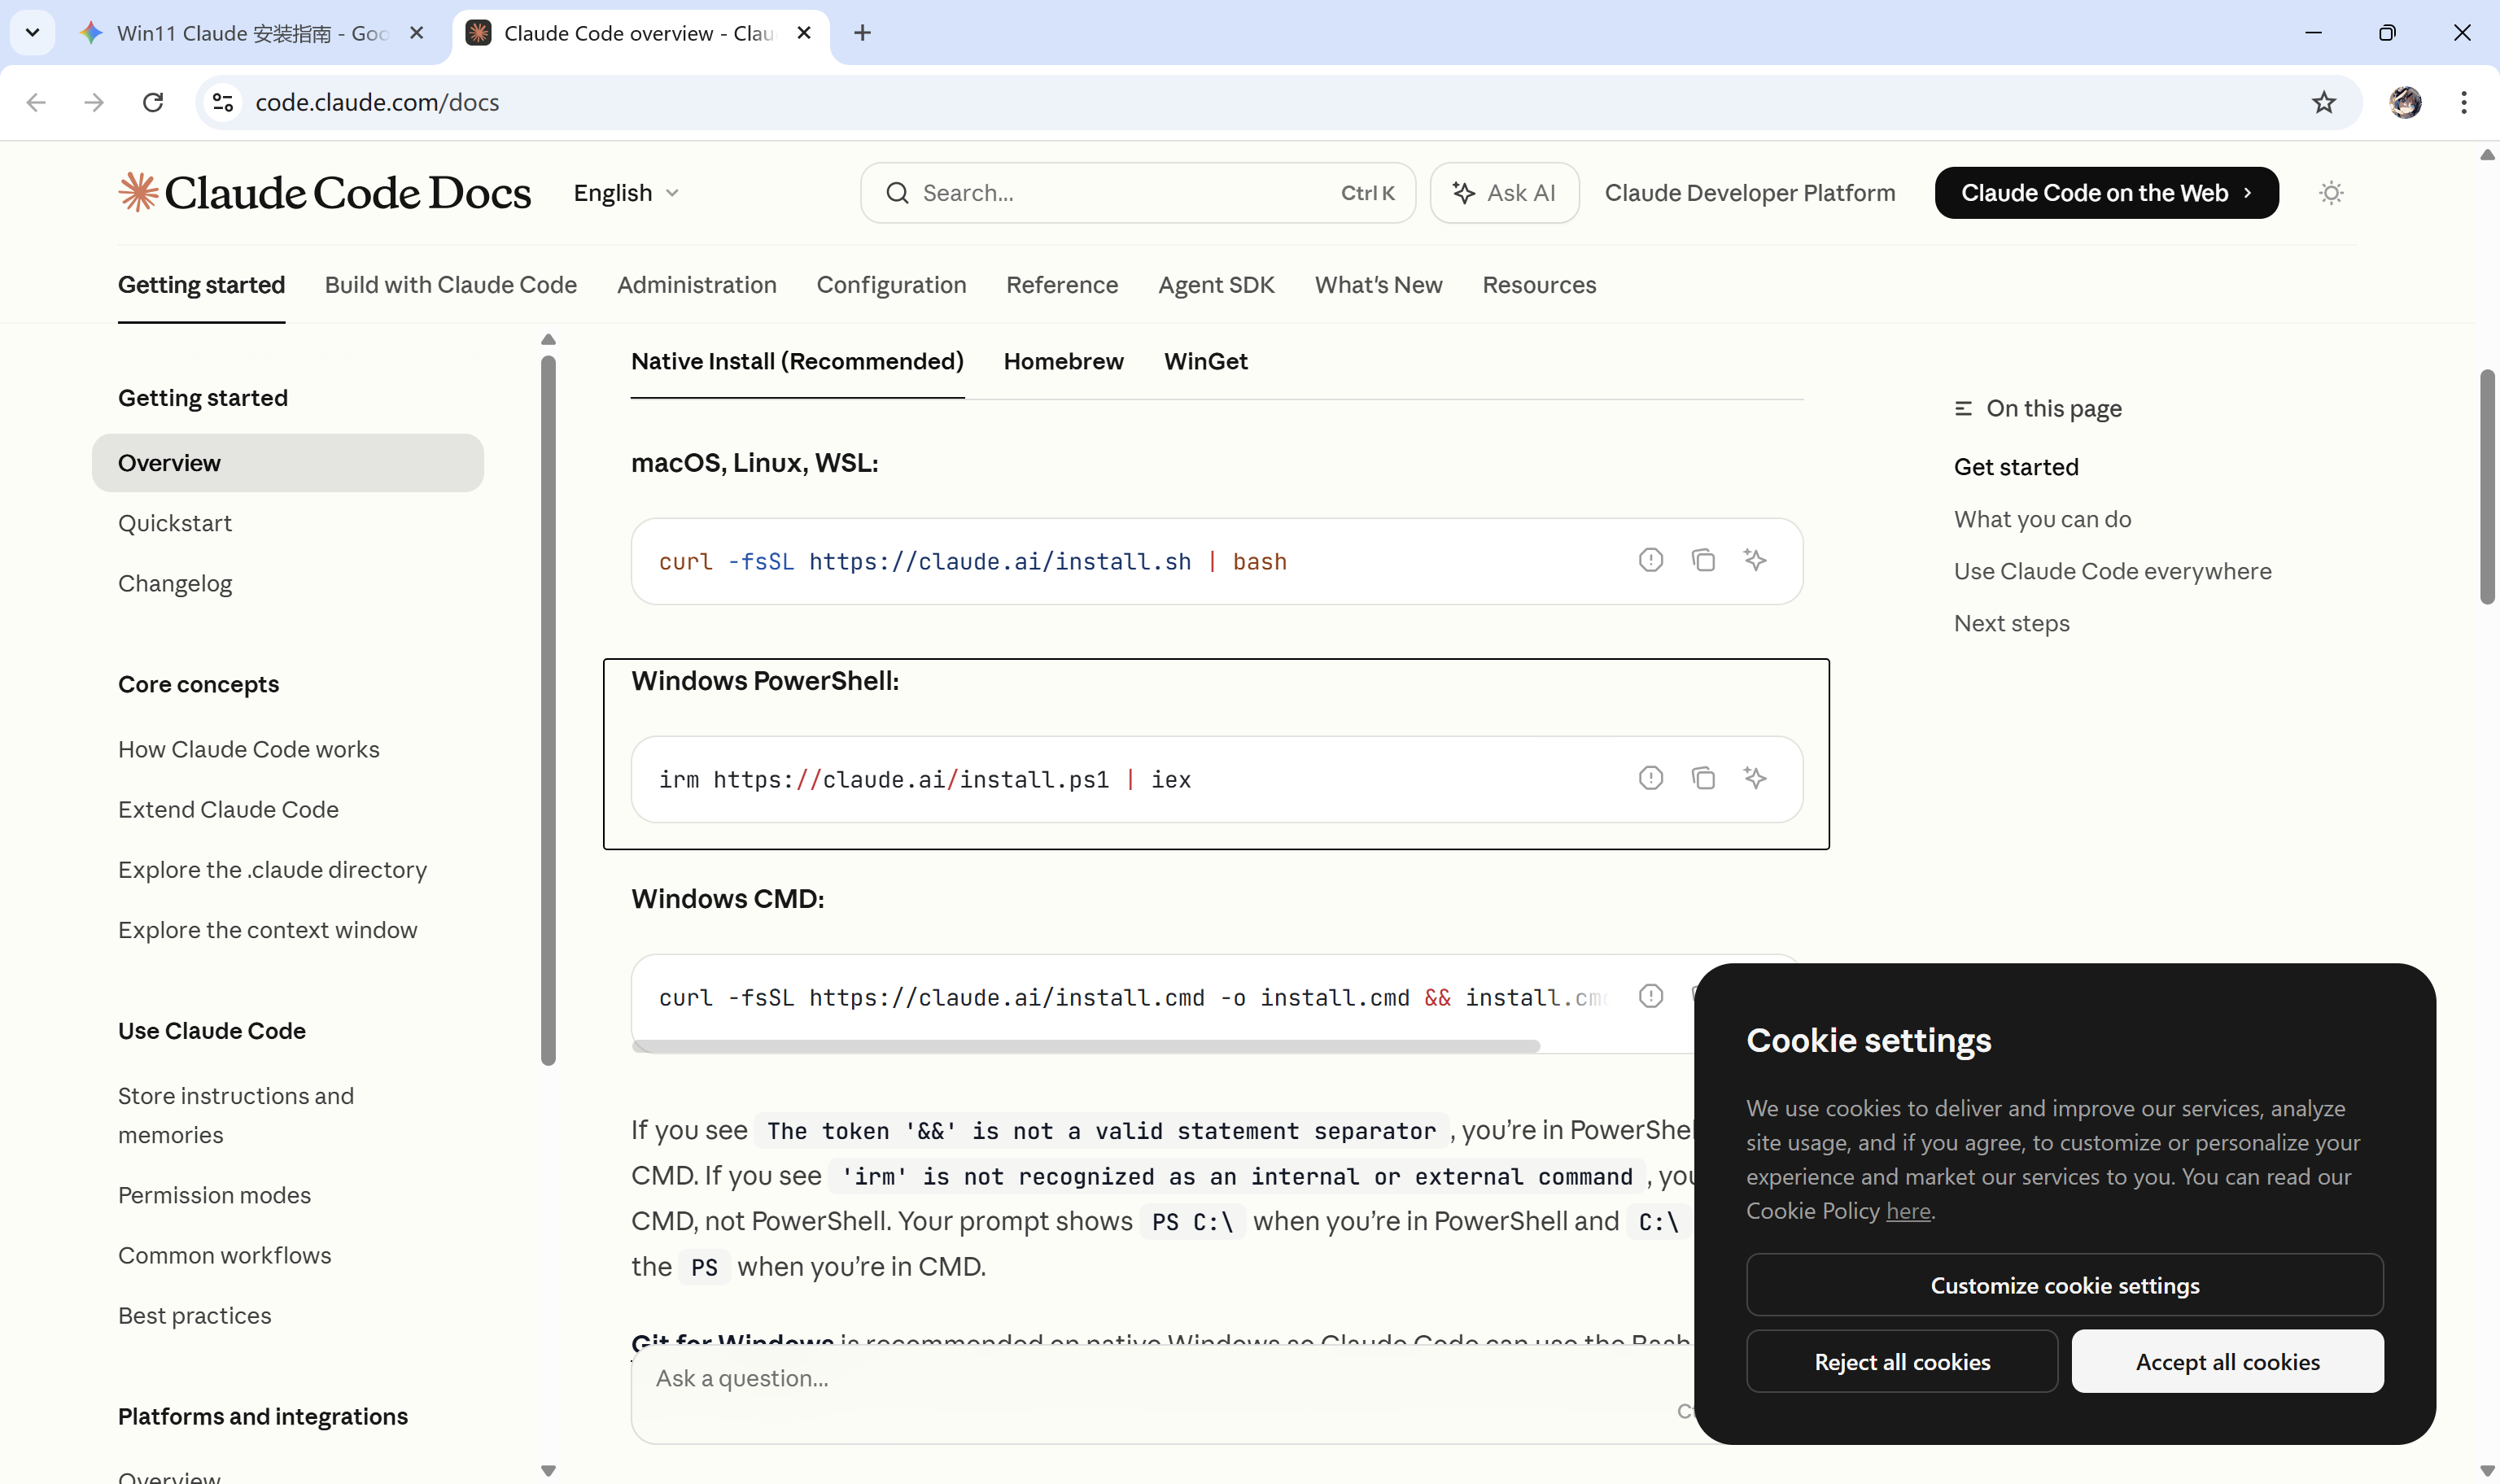
Task: Click the browser back arrow
Action: [36, 102]
